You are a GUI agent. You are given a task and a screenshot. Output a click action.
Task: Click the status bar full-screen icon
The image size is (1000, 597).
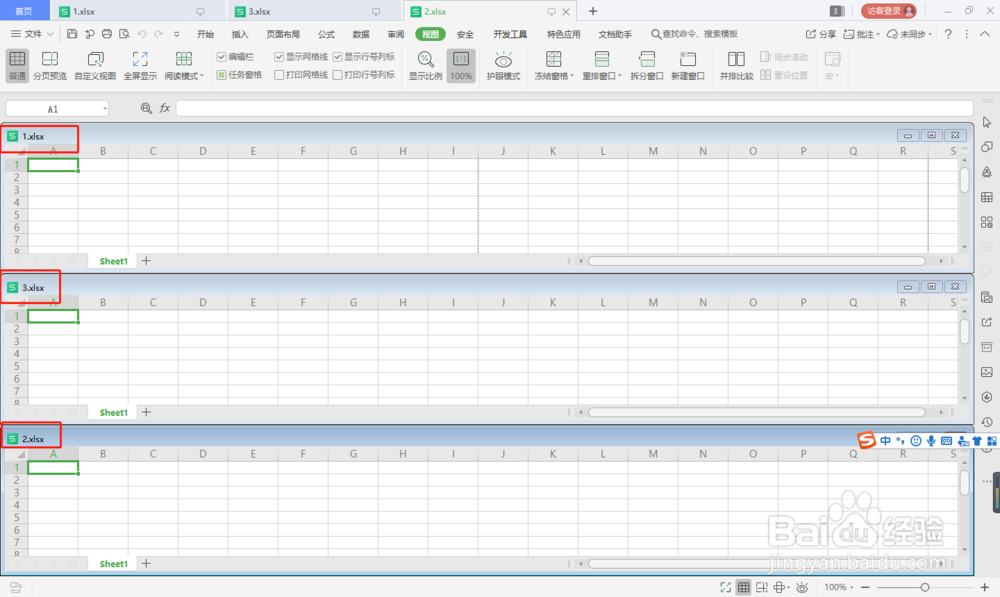(x=725, y=587)
